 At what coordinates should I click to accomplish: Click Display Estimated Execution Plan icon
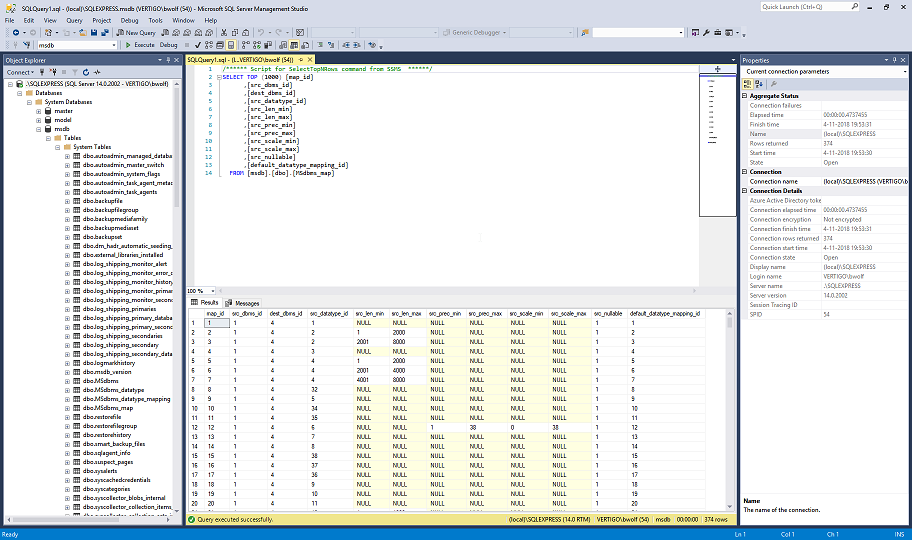pos(209,45)
